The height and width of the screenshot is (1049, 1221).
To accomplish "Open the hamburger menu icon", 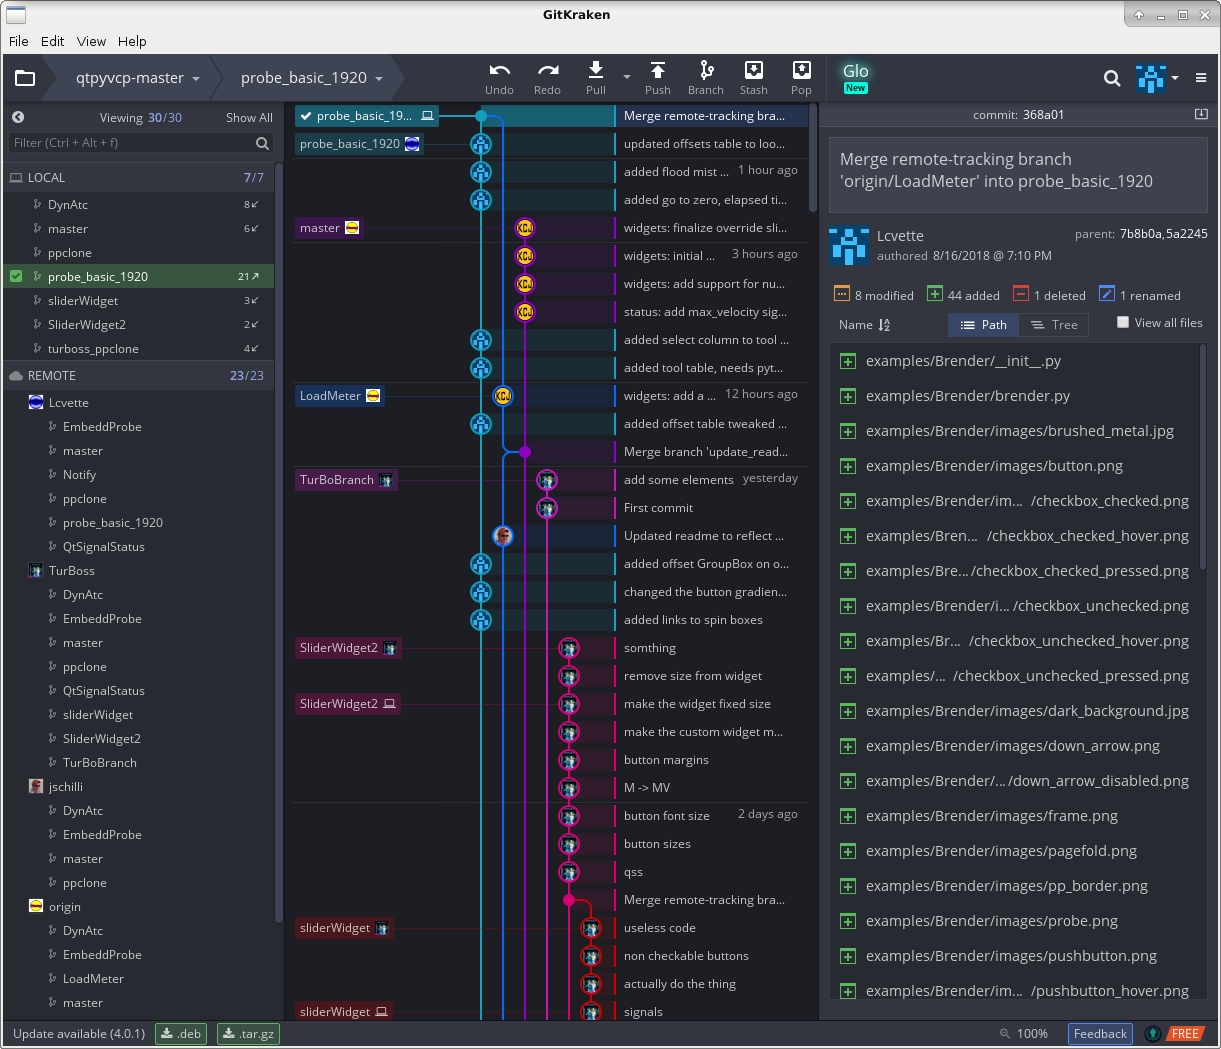I will [x=1201, y=78].
